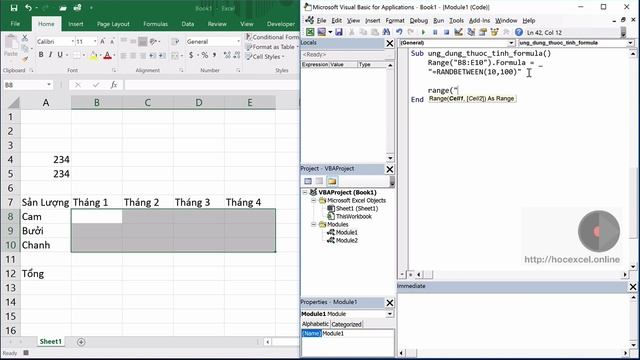Open the Calibri font name dropdown
The image size is (640, 360).
(x=73, y=41)
